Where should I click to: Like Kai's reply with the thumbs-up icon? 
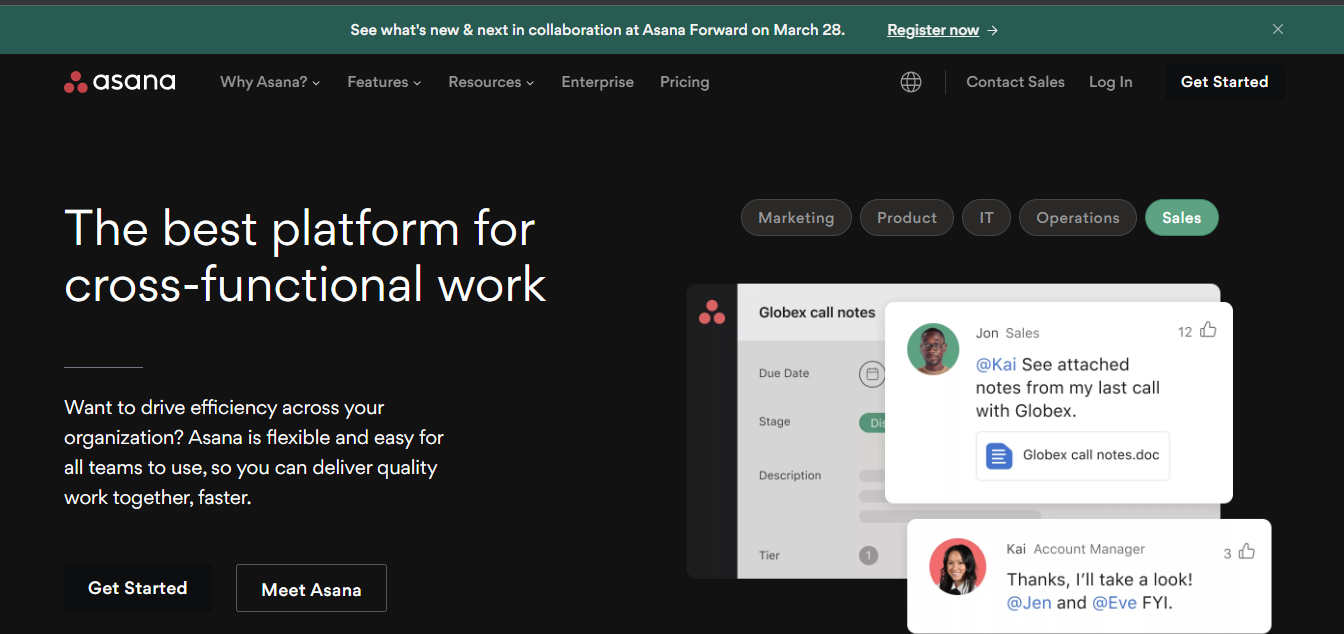pos(1246,551)
